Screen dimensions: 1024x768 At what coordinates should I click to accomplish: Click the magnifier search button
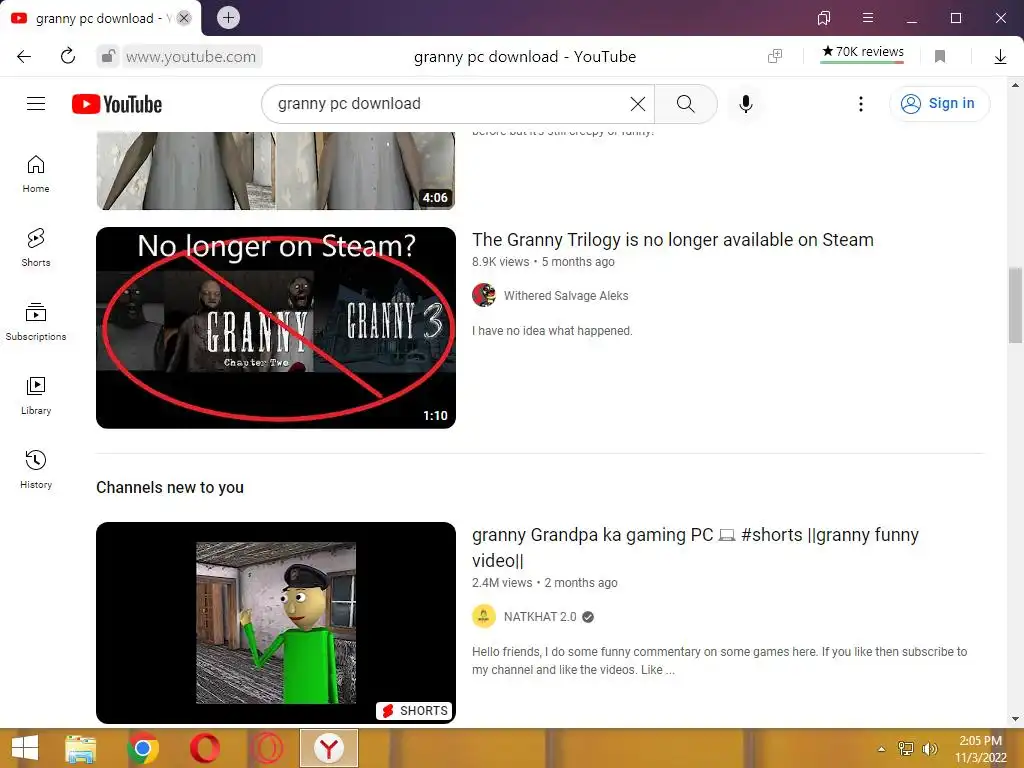686,104
